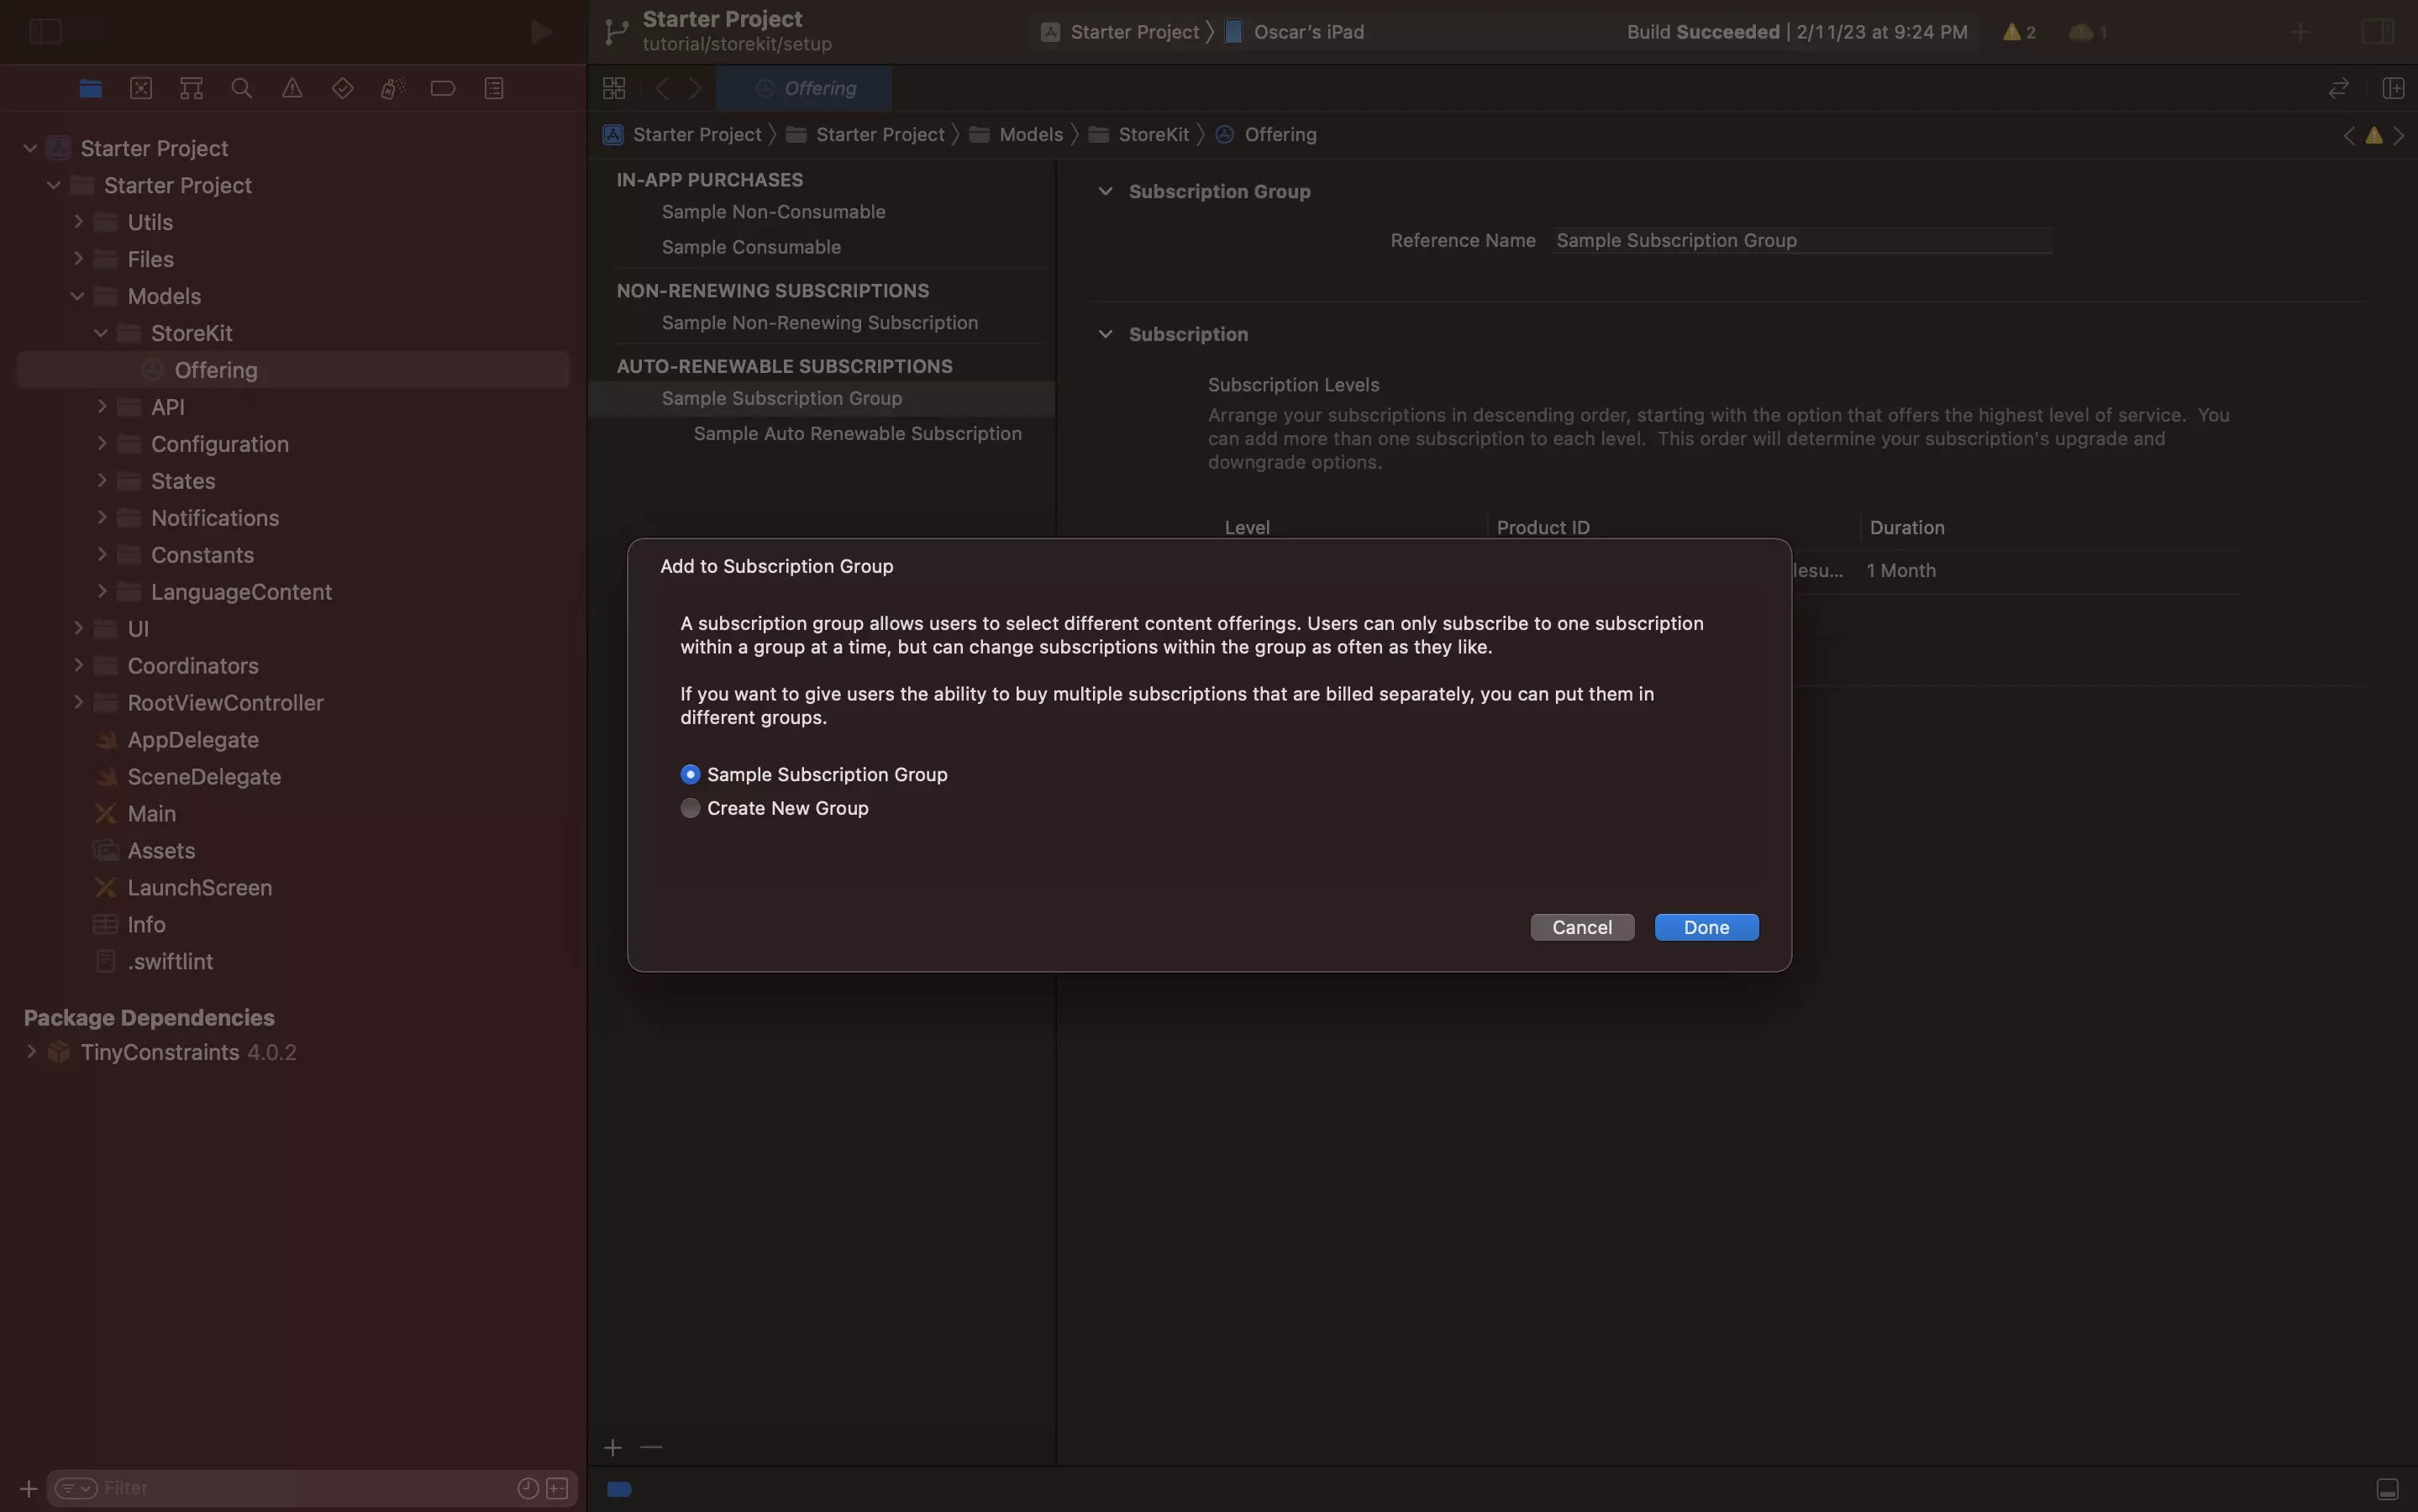
Task: Add file with navigator plus button
Action: pyautogui.click(x=29, y=1488)
